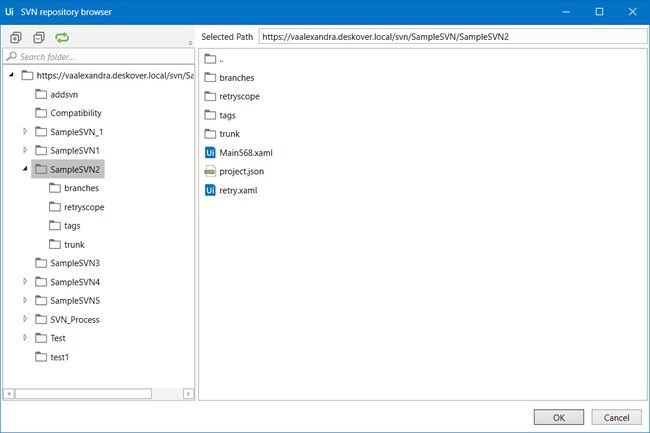Select the SampleSVN4 folder label

pos(75,282)
